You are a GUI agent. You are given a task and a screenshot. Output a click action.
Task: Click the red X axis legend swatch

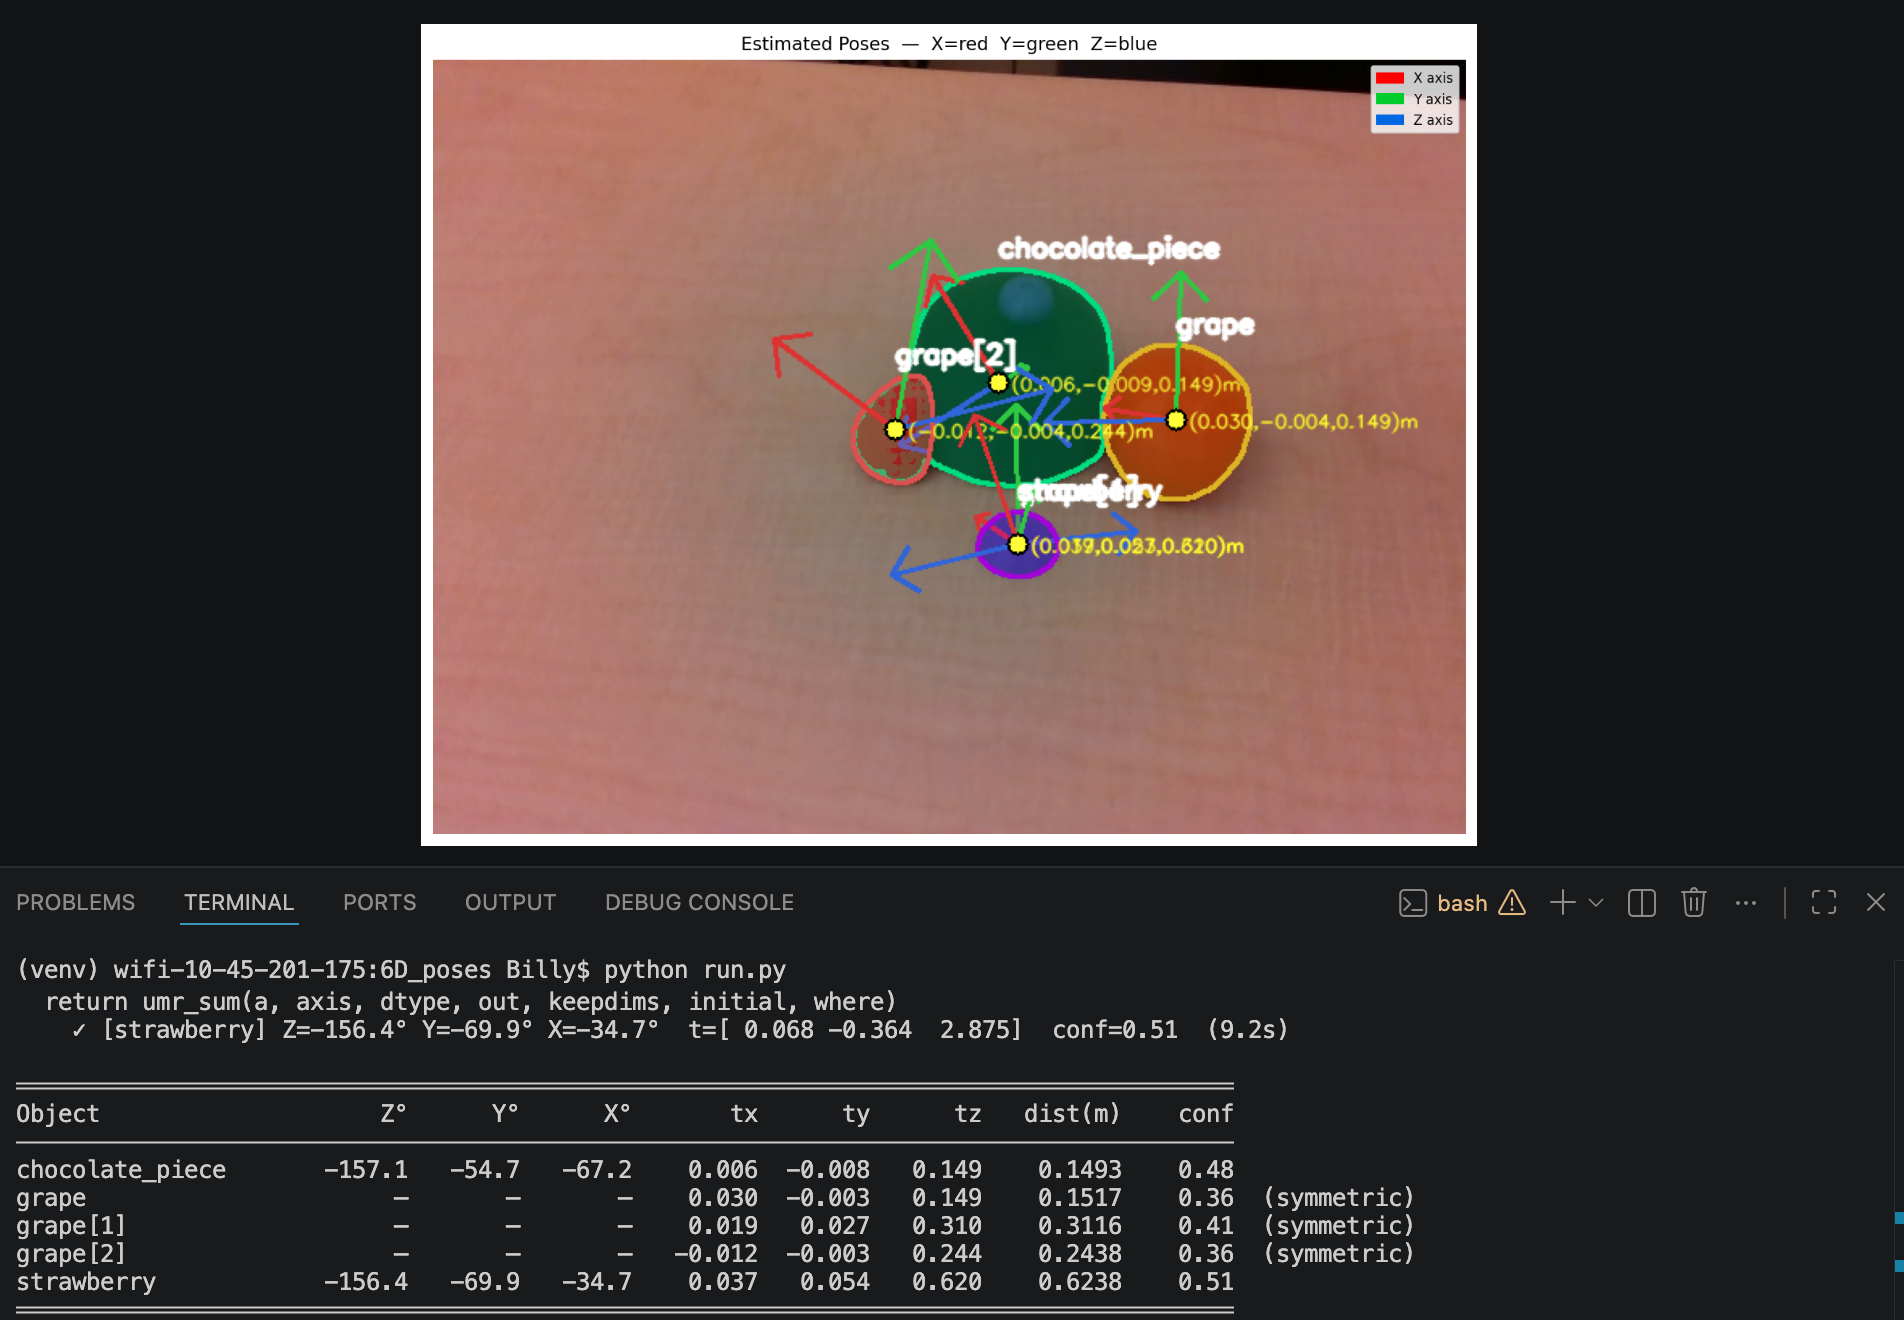point(1390,78)
